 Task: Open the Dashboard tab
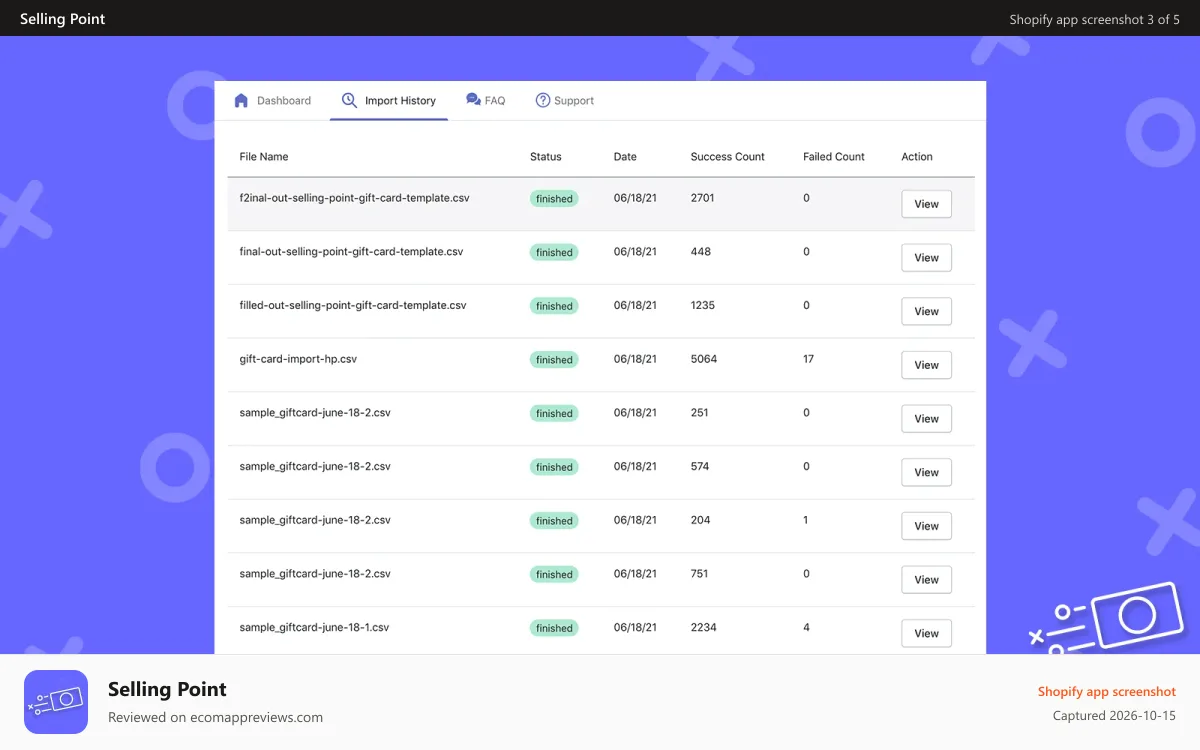tap(272, 100)
